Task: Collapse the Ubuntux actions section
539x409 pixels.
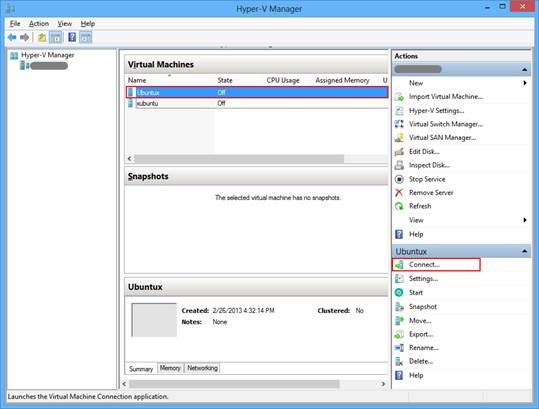Action: point(524,251)
